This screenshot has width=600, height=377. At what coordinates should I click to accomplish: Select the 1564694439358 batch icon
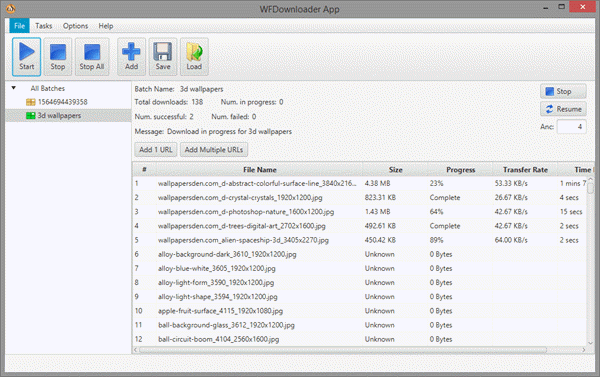(x=31, y=102)
